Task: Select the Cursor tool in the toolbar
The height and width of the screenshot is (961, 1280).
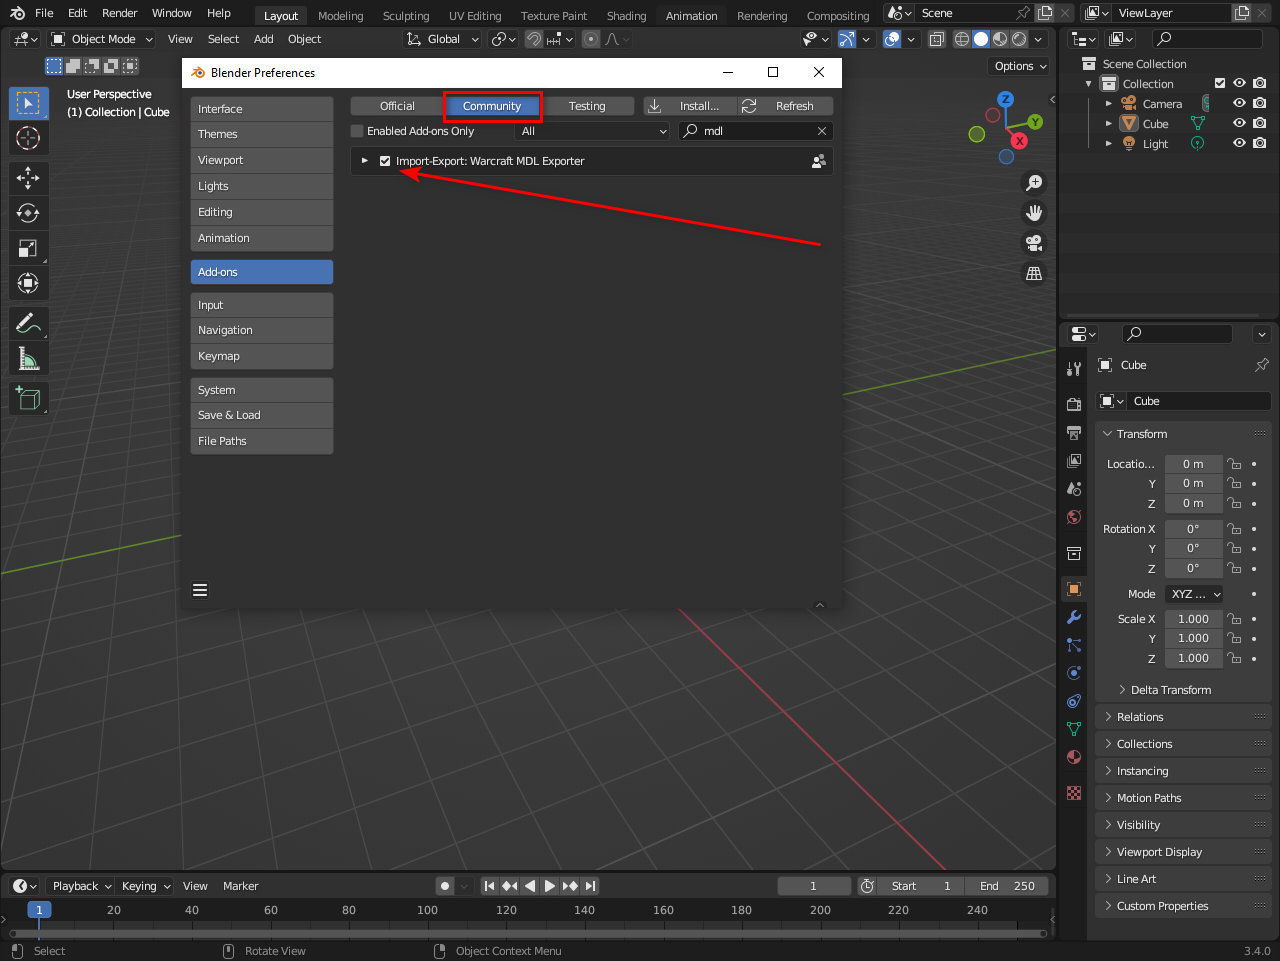Action: pyautogui.click(x=28, y=138)
